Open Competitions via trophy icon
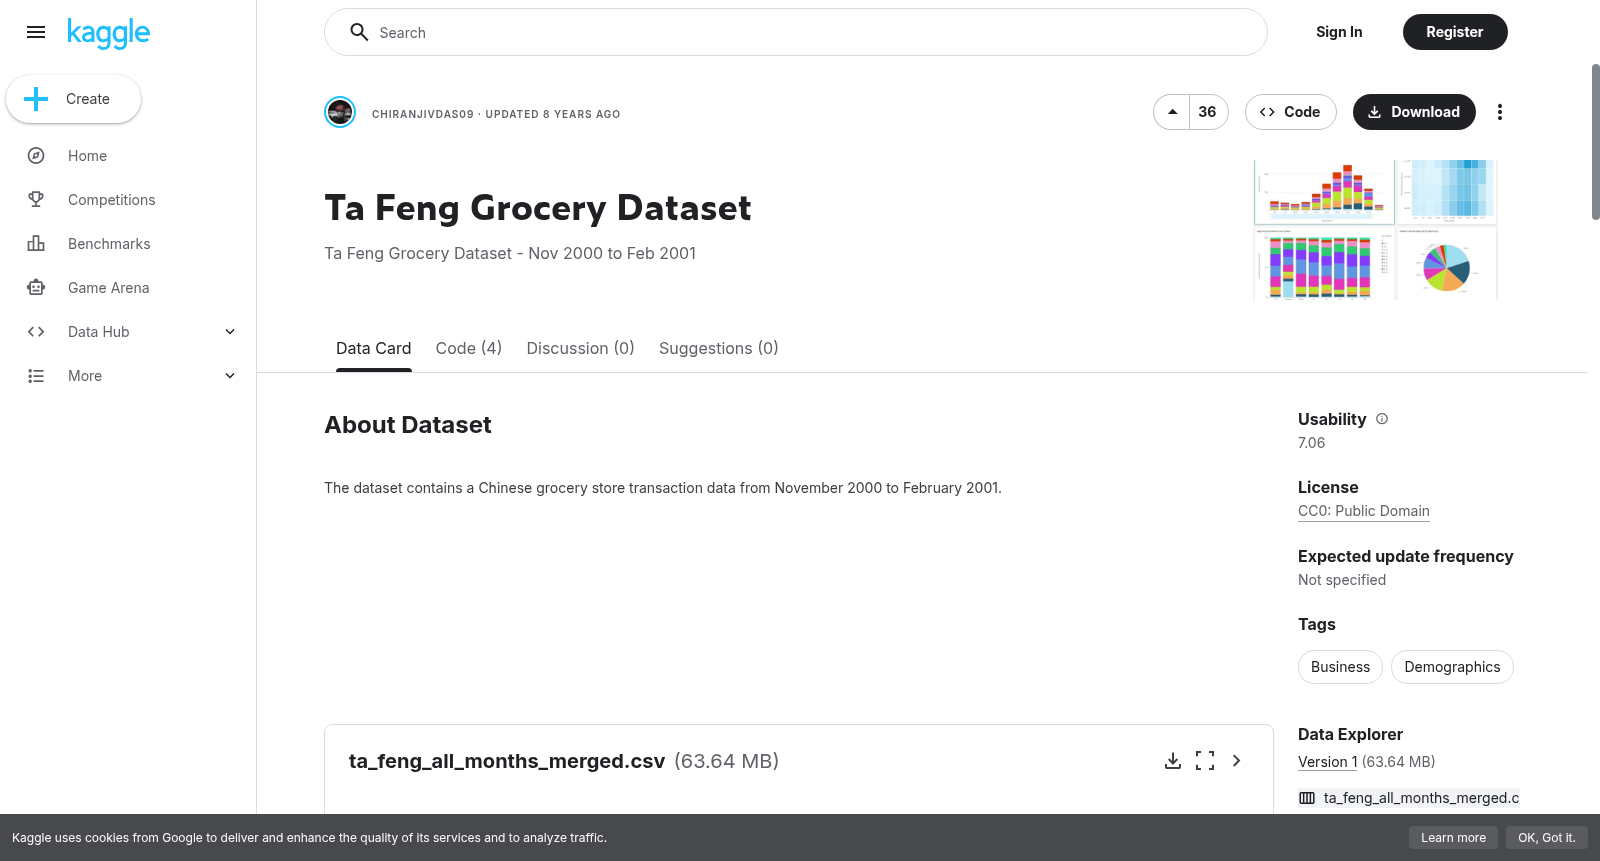This screenshot has height=861, width=1600. [x=36, y=200]
